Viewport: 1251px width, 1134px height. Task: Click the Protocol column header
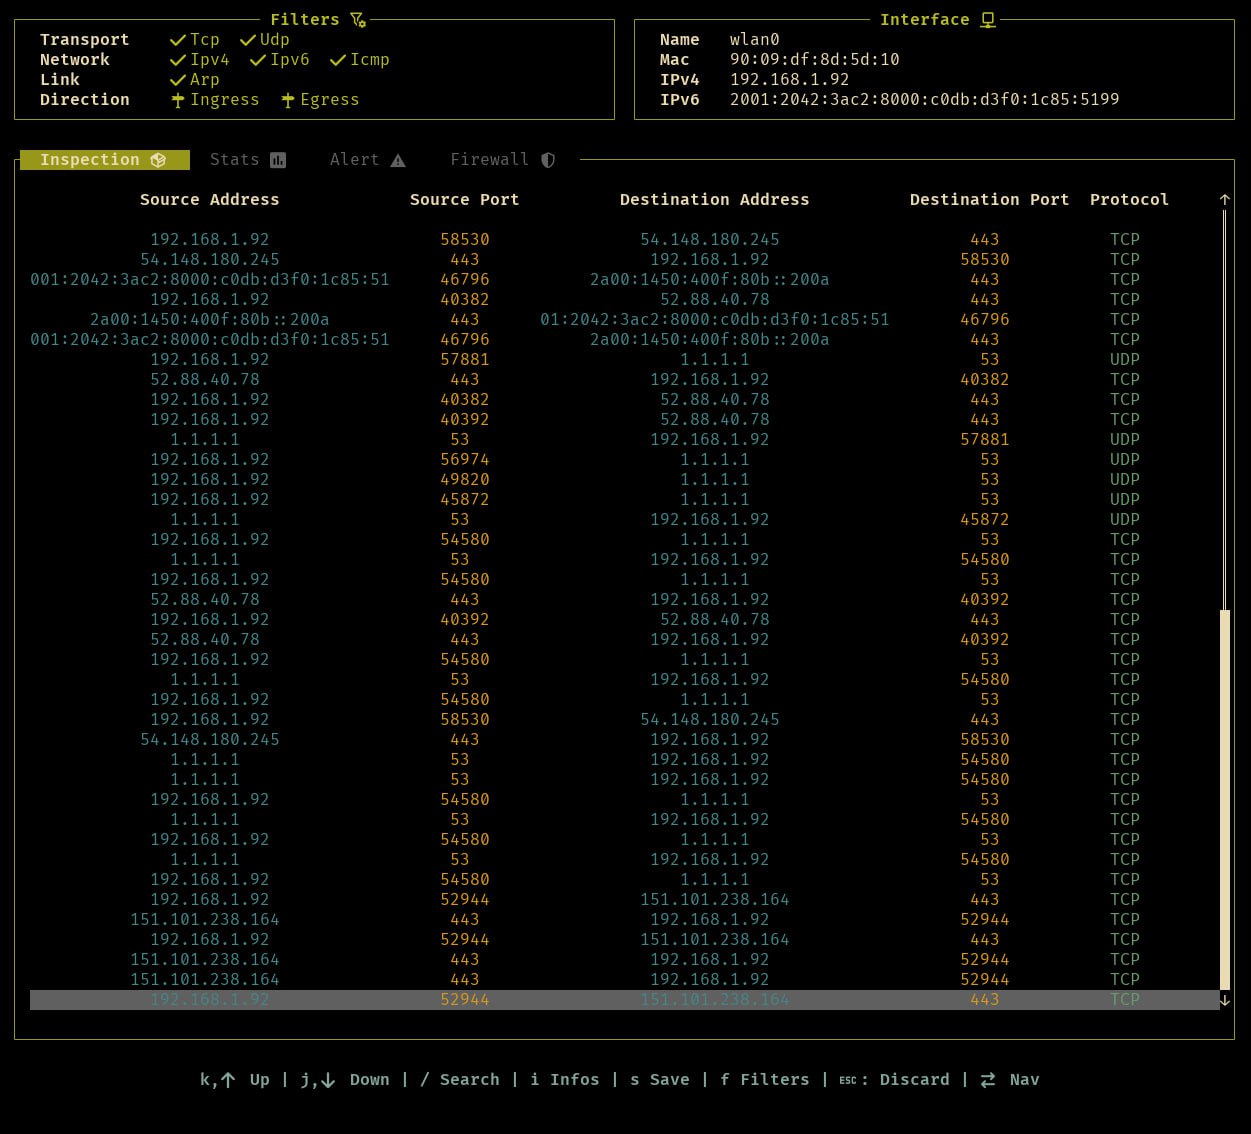(1130, 200)
